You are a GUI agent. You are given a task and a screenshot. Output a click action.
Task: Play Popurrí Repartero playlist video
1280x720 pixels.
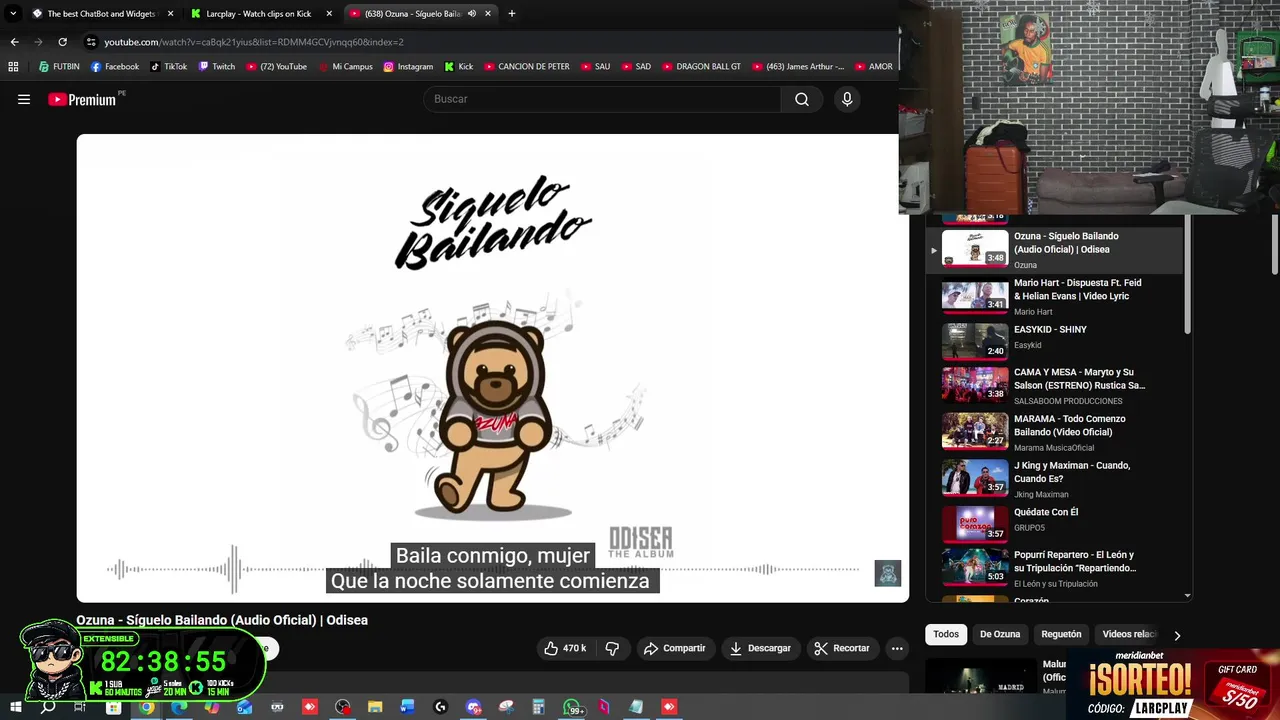pos(1055,568)
